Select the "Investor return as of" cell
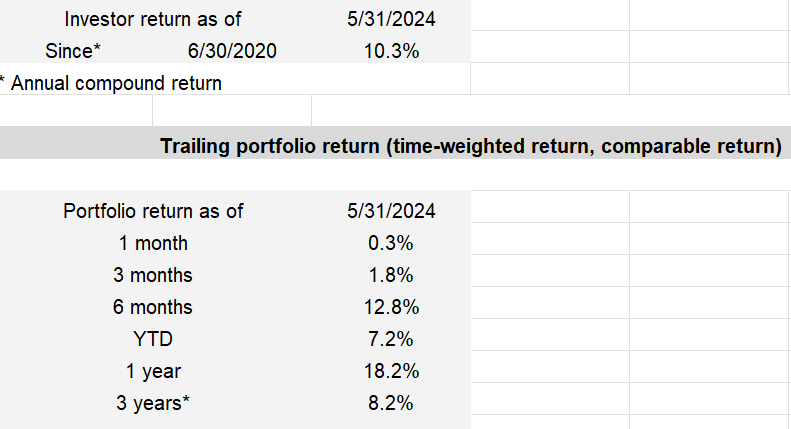This screenshot has width=791, height=429. point(153,19)
